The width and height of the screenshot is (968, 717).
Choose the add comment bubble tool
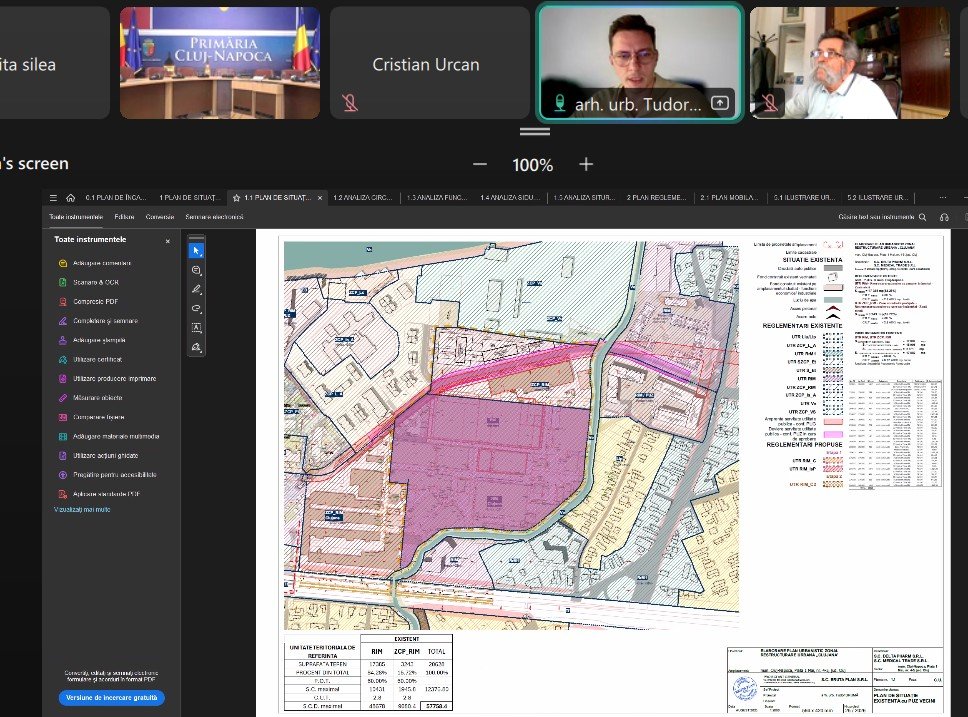(x=196, y=270)
